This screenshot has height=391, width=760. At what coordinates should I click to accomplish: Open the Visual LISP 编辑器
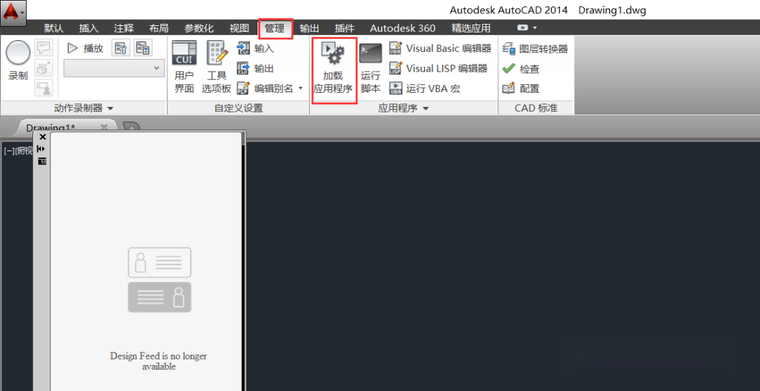438,68
